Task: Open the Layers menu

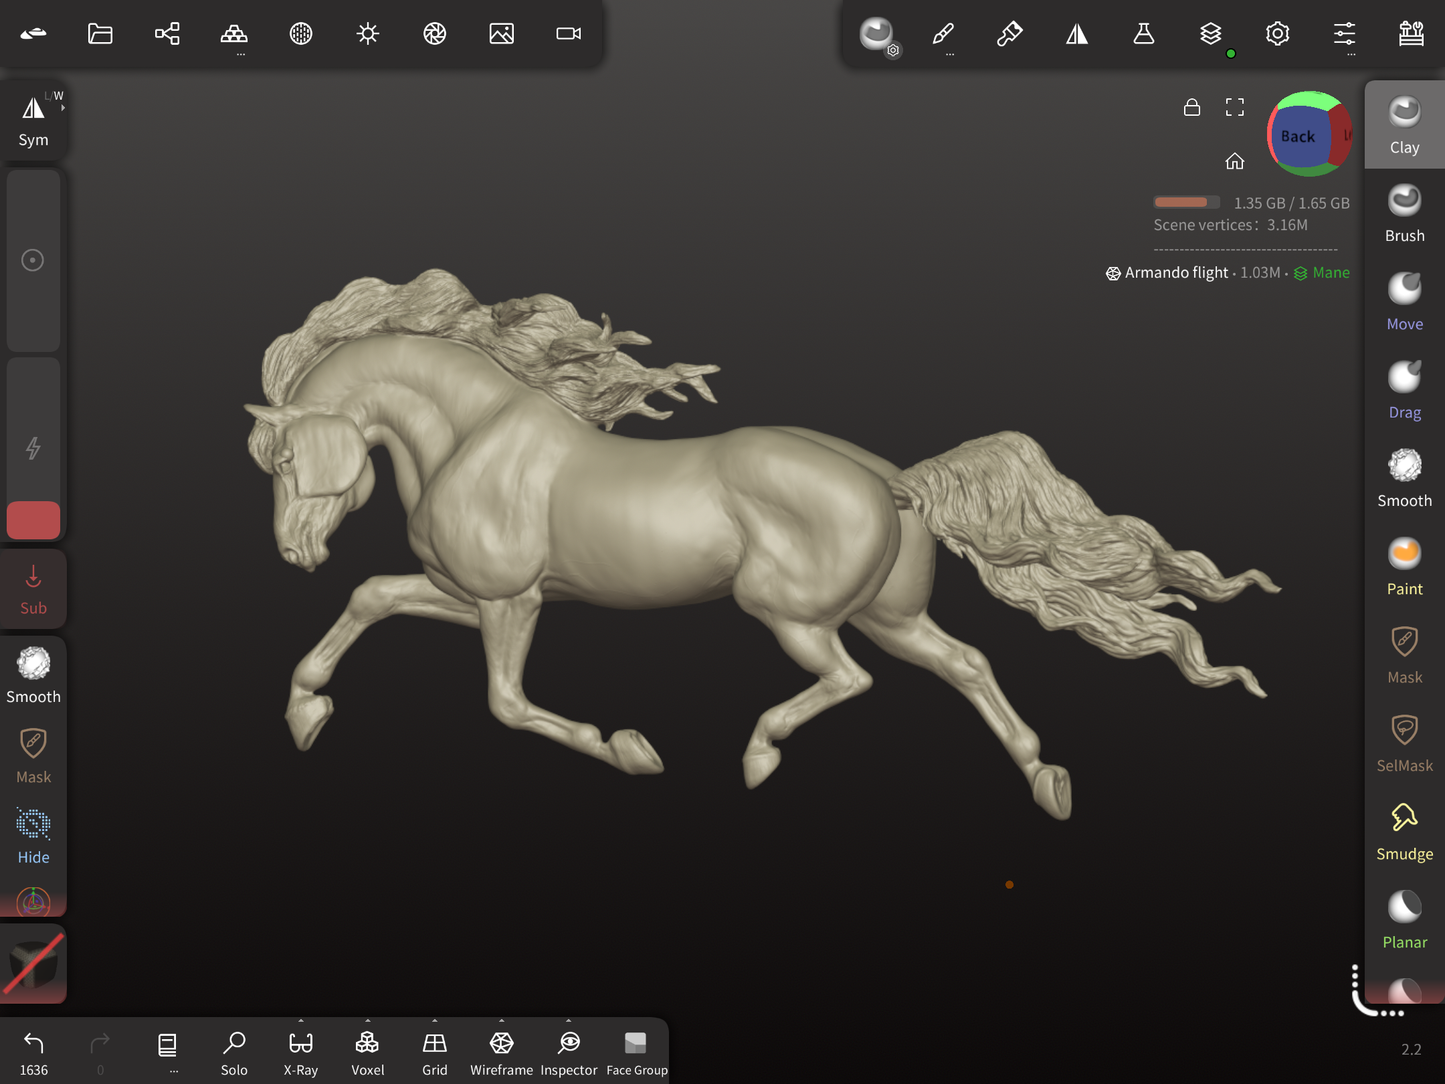Action: 1210,34
